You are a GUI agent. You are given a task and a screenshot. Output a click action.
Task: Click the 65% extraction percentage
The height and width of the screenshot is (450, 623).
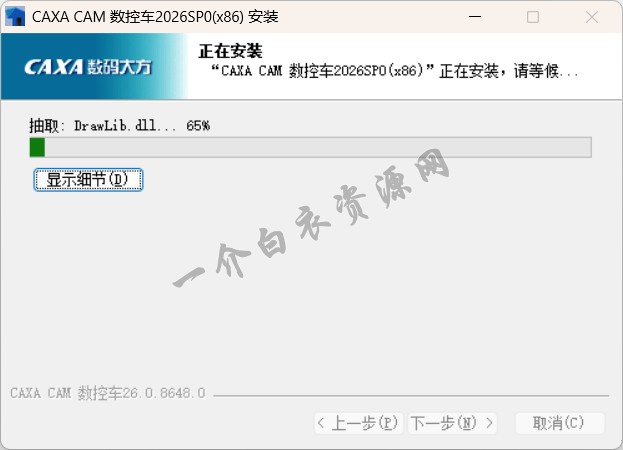(198, 125)
